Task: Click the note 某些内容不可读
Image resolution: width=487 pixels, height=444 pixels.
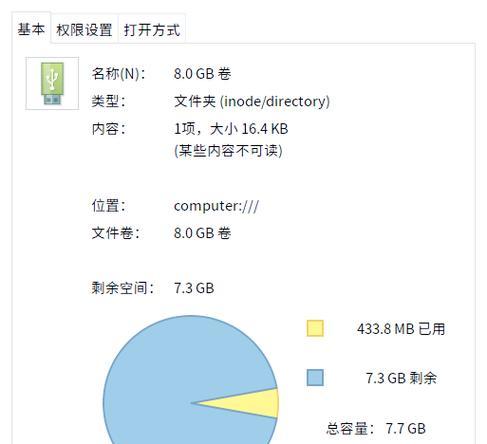Action: pyautogui.click(x=228, y=151)
